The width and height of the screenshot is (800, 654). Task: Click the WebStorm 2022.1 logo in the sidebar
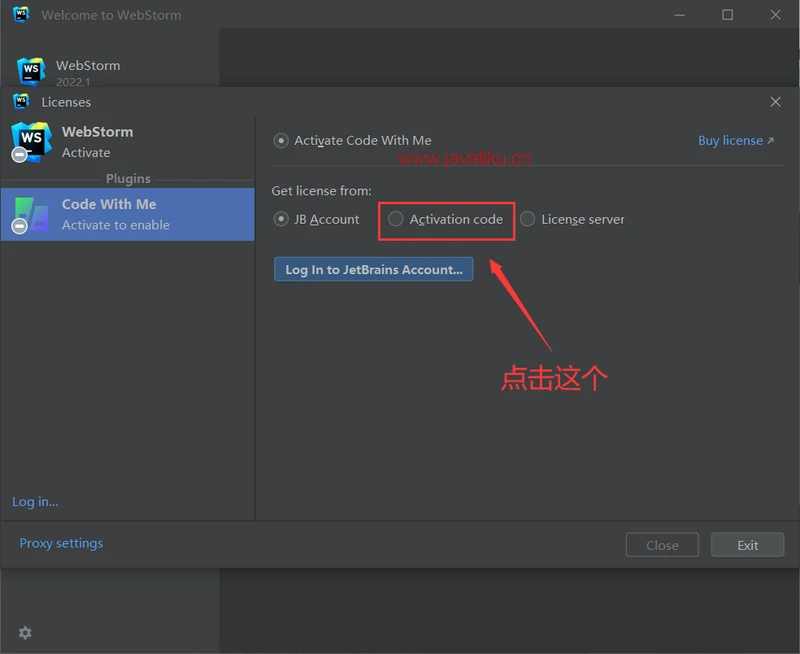(31, 71)
